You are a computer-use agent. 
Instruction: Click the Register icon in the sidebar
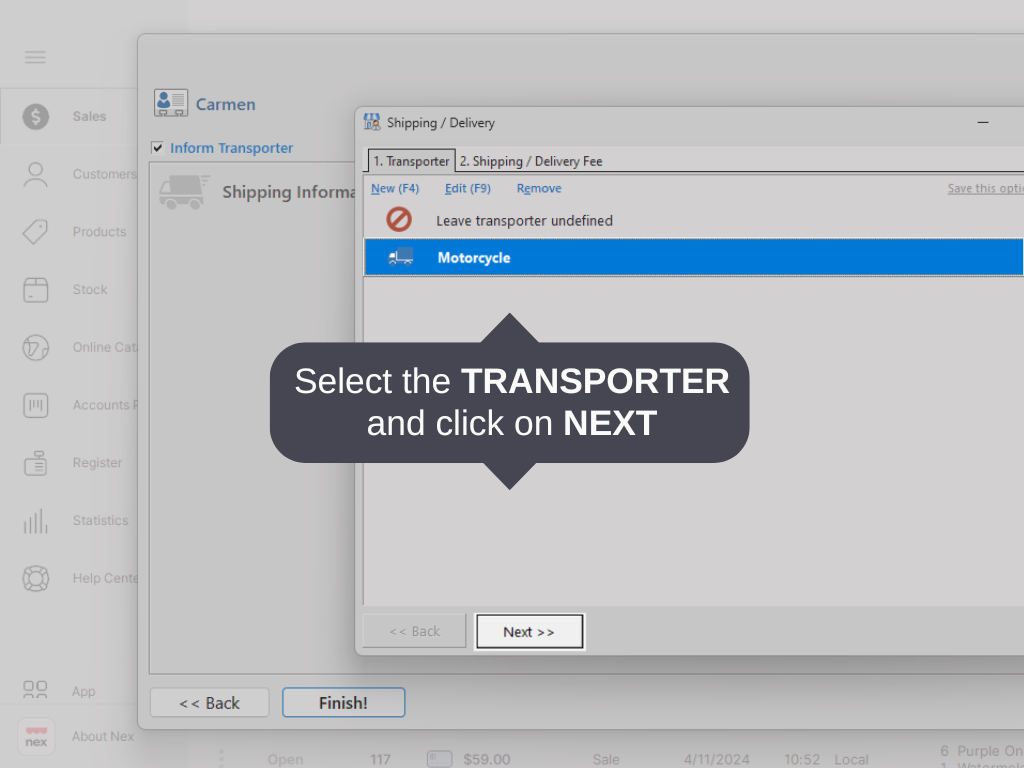pyautogui.click(x=35, y=463)
